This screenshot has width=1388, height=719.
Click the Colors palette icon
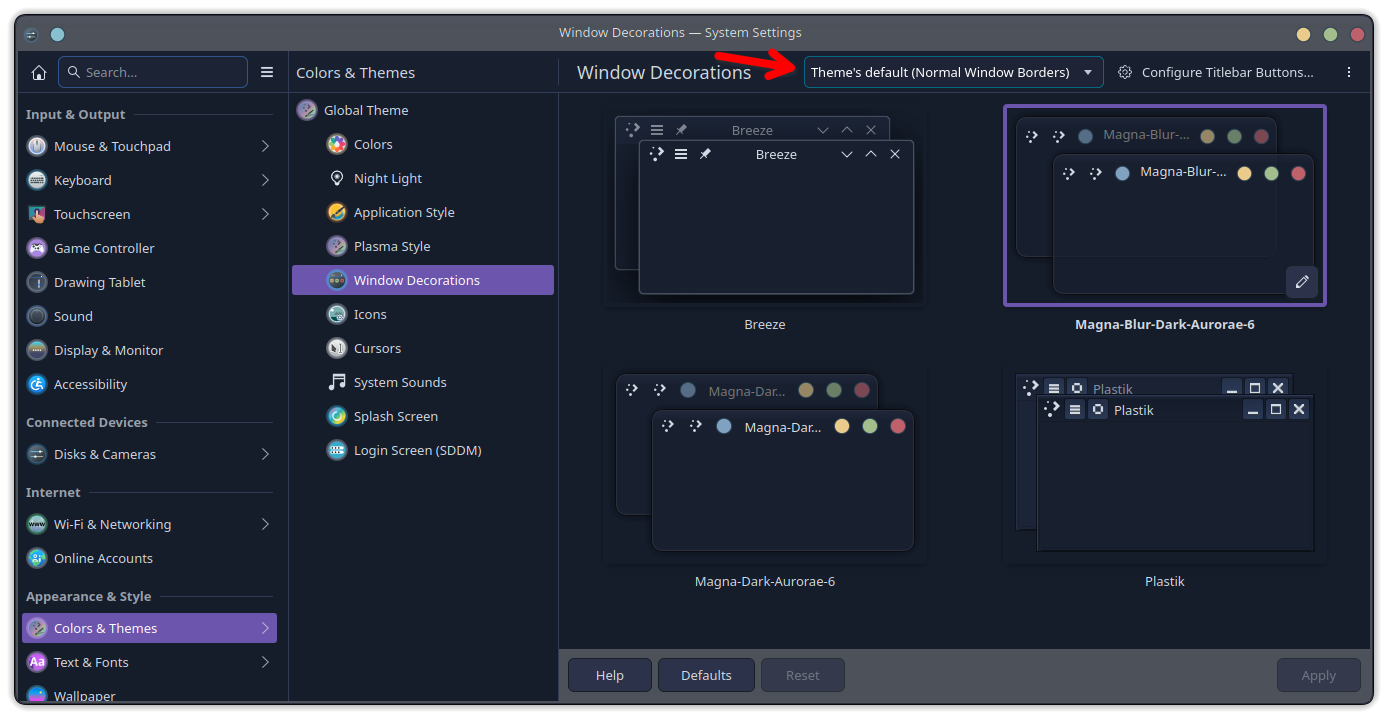(x=337, y=144)
